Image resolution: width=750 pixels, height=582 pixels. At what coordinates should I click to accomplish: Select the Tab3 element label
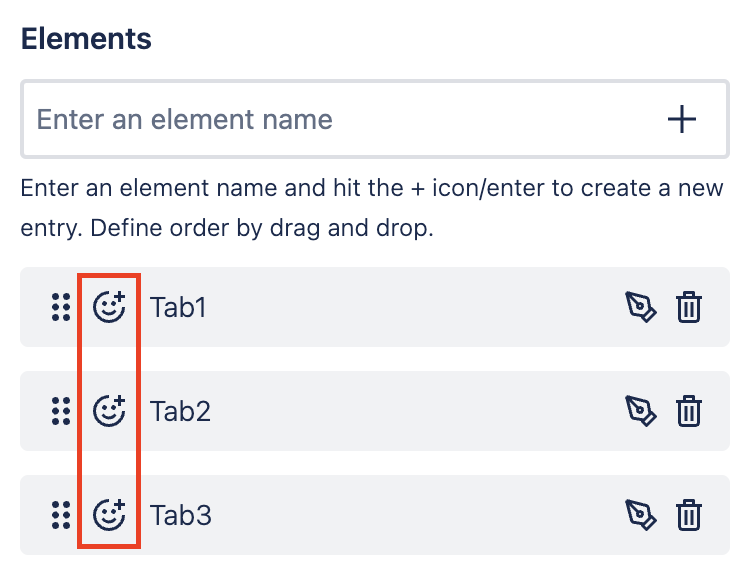[x=180, y=515]
